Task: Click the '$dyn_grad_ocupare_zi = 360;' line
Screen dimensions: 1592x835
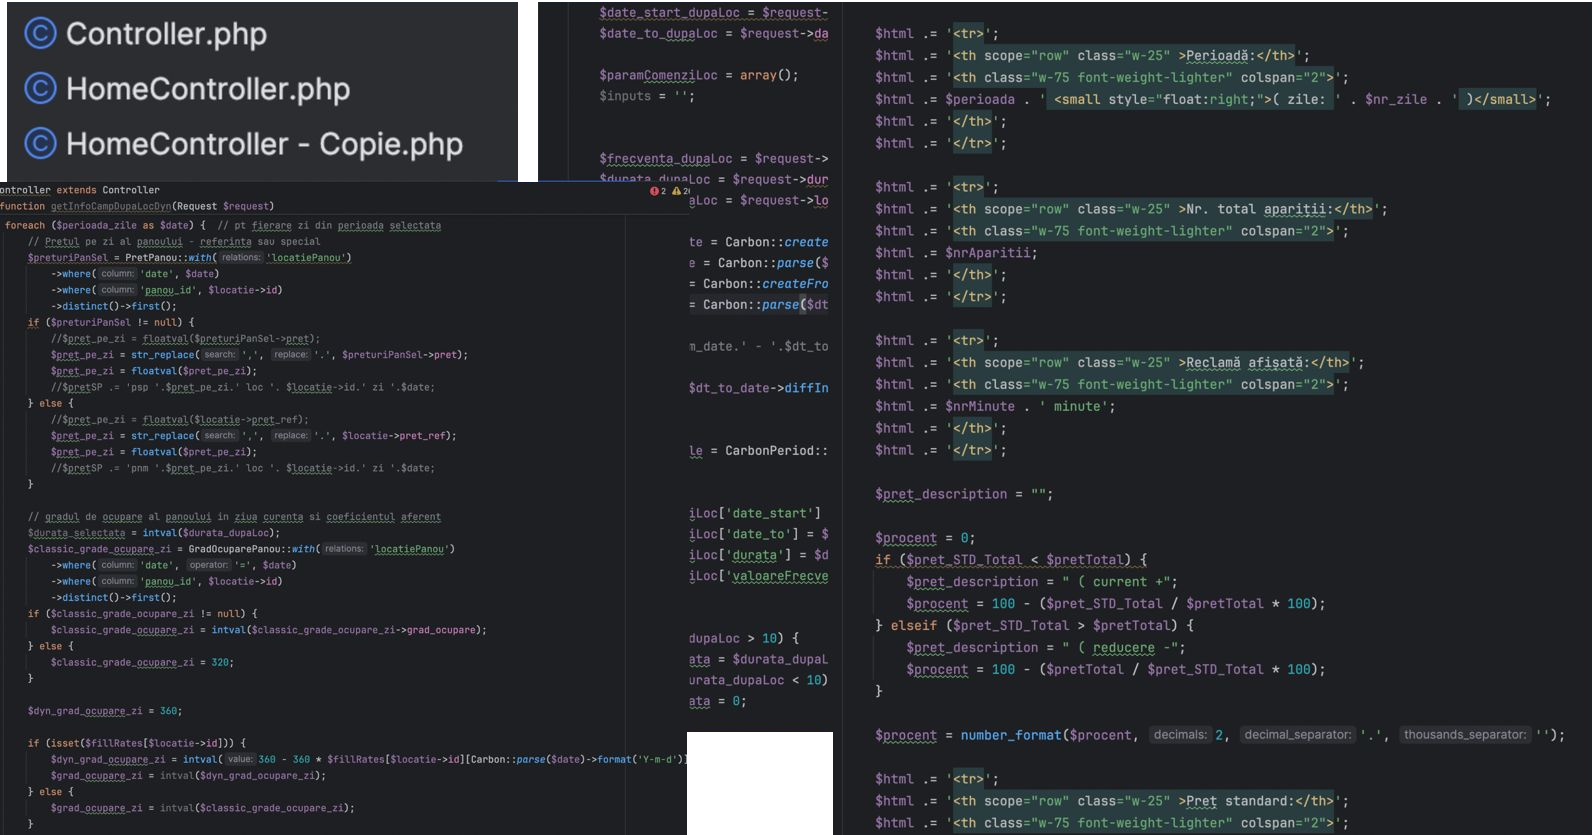Action: (x=105, y=711)
